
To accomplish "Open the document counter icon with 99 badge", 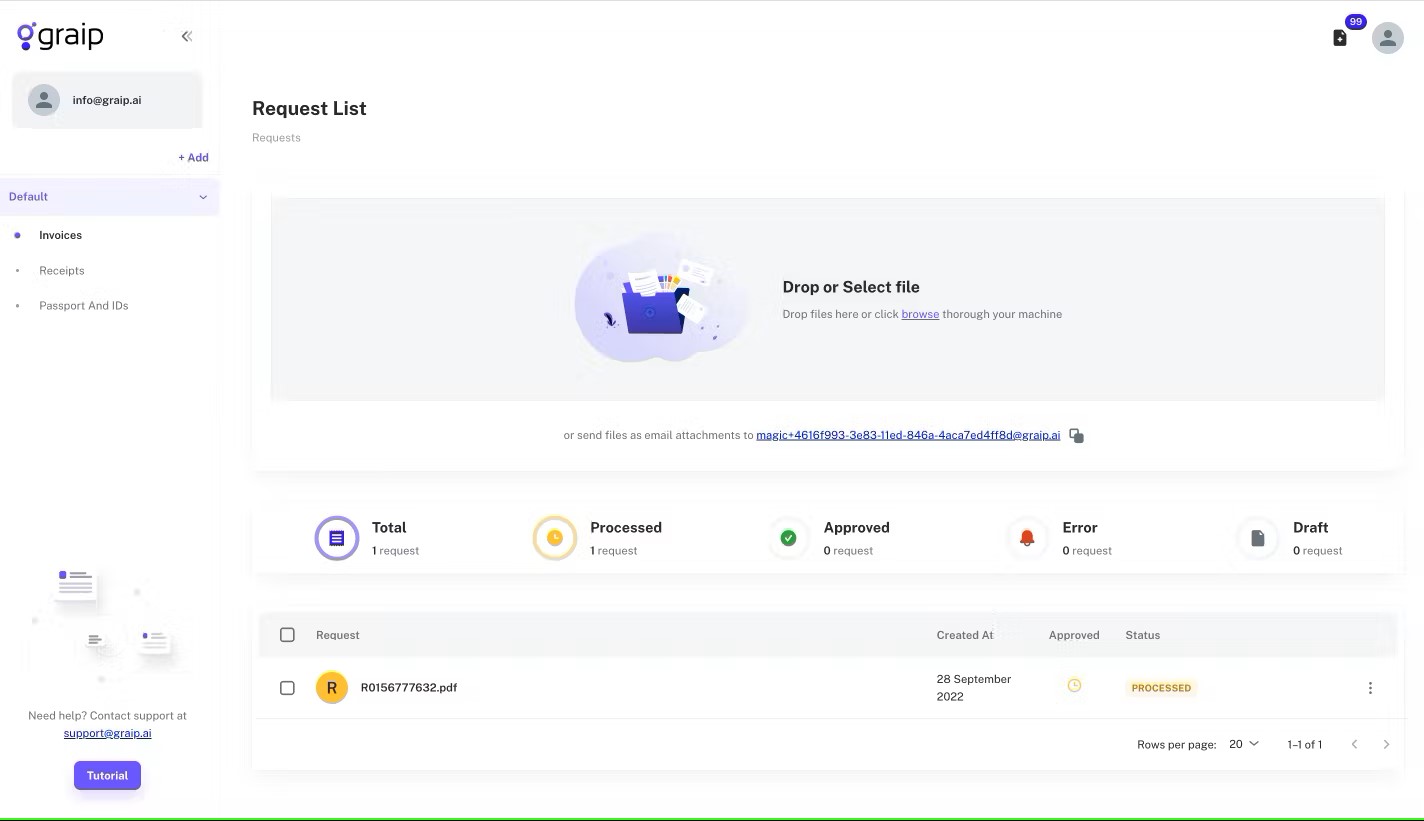I will coord(1340,38).
